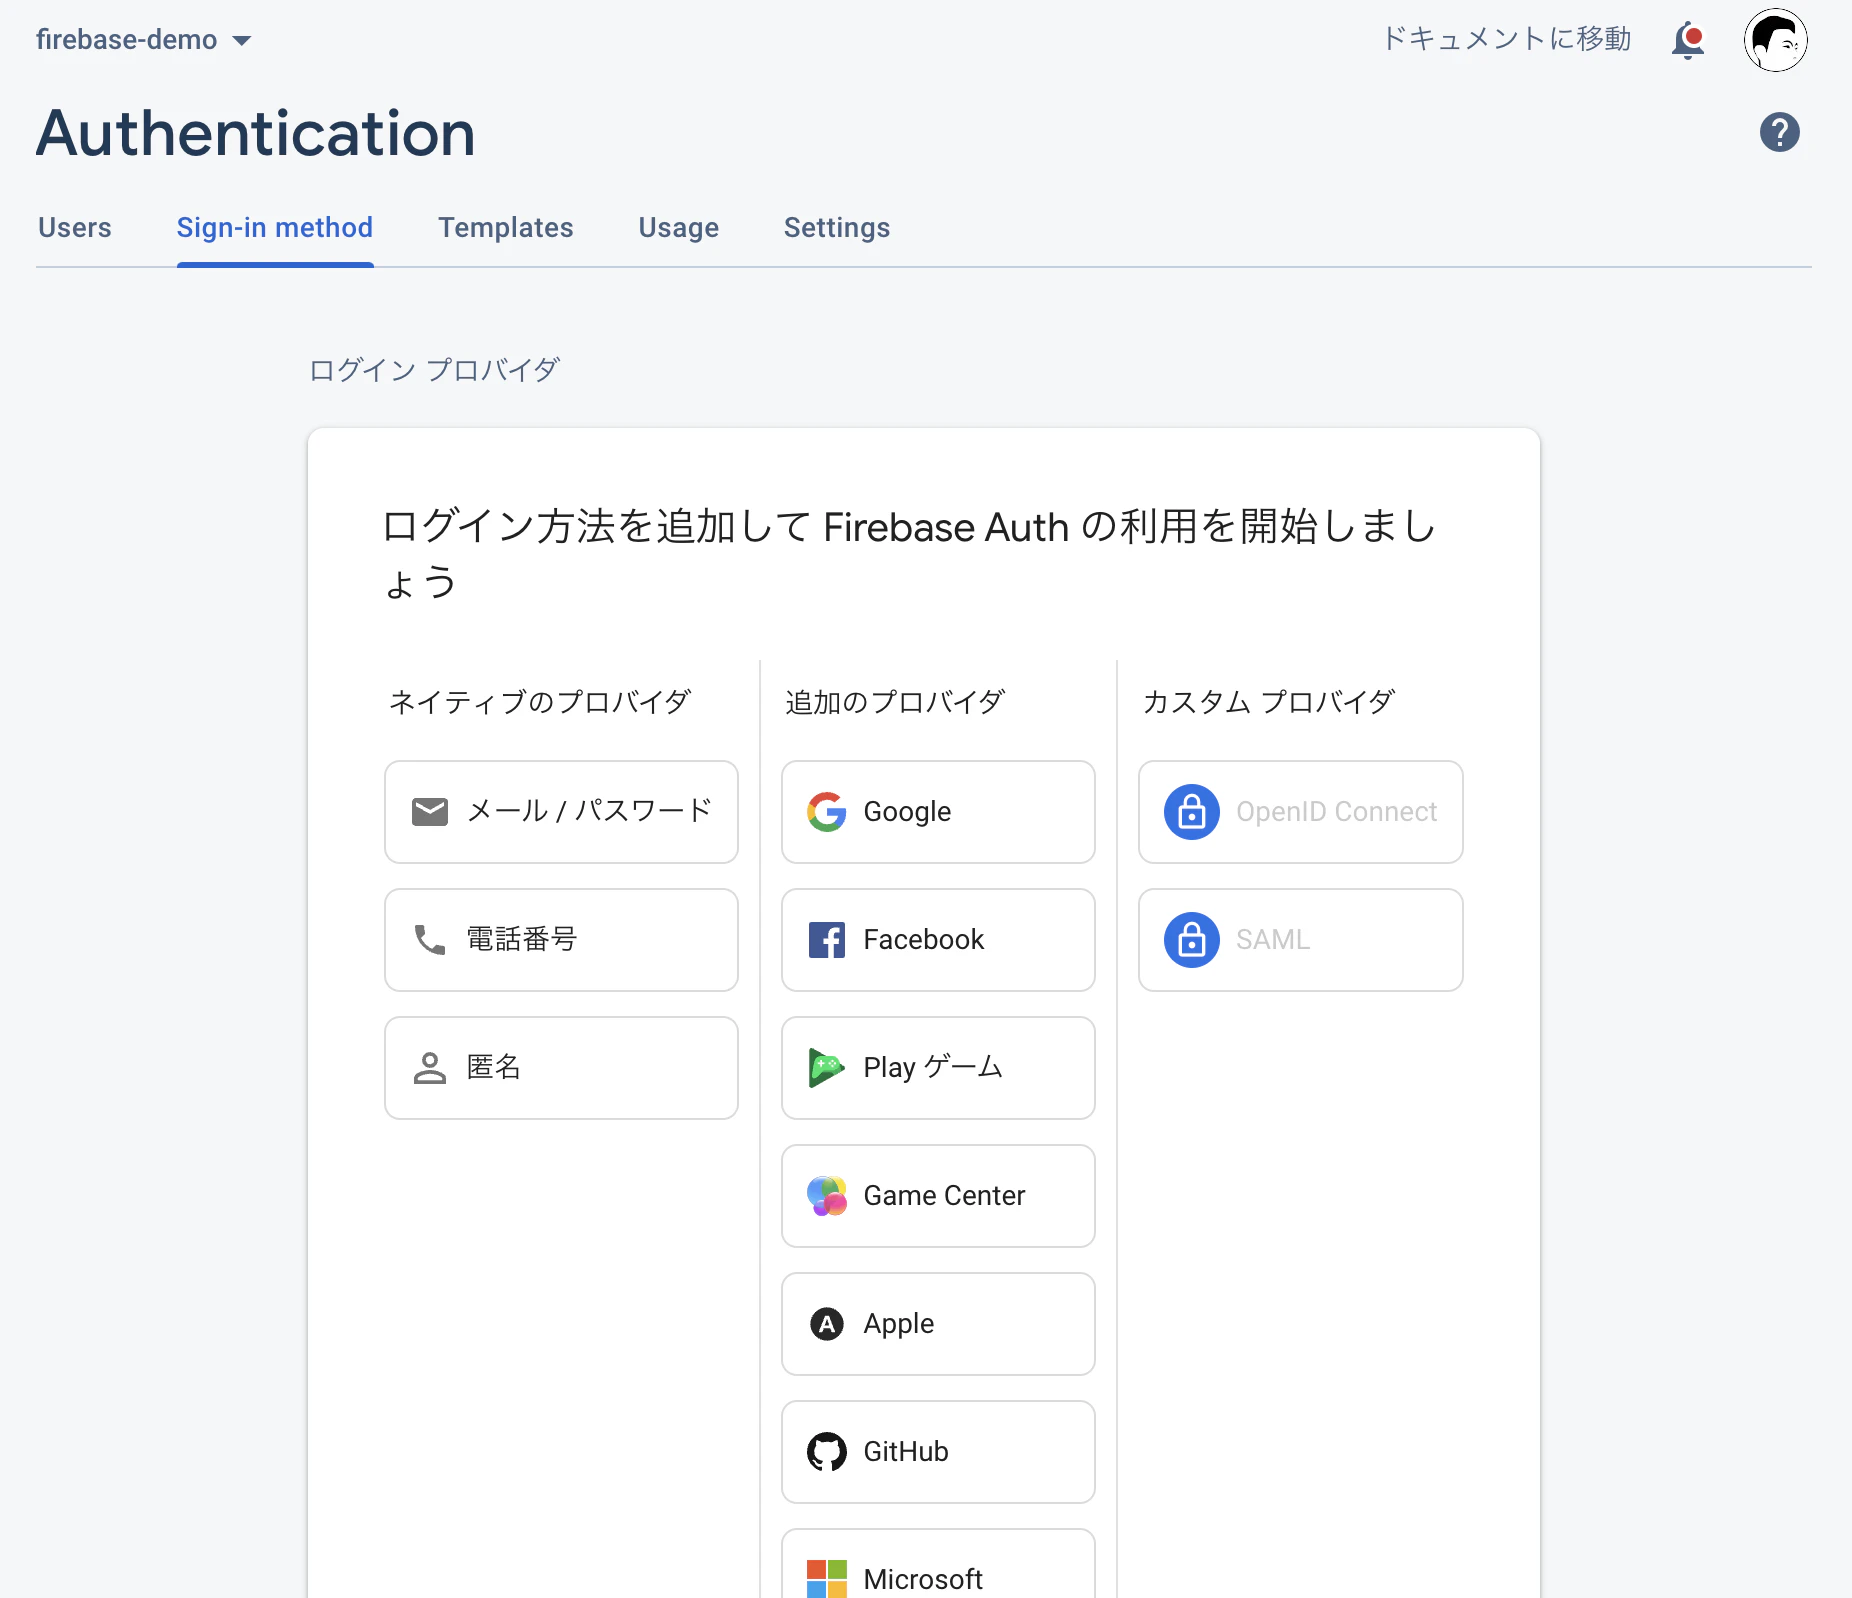
Task: Open the user account avatar
Action: [x=1776, y=40]
